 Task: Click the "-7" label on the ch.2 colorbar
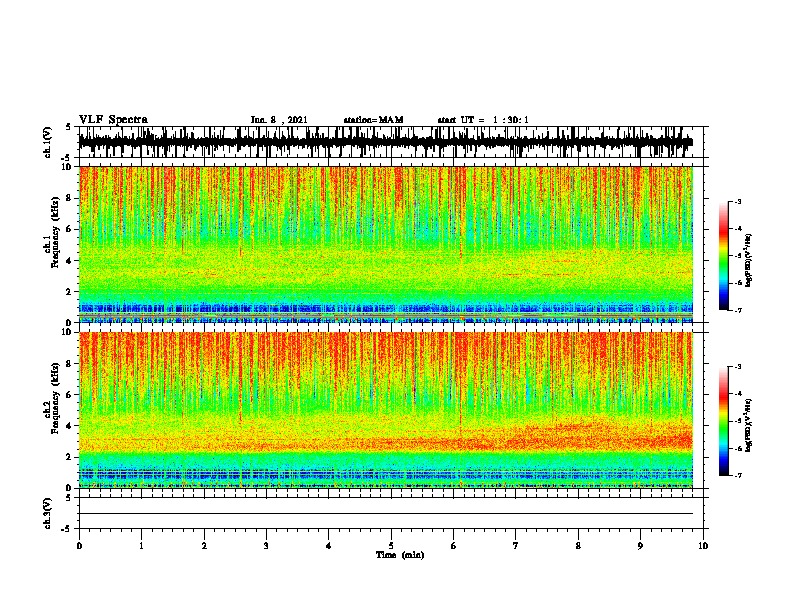738,476
